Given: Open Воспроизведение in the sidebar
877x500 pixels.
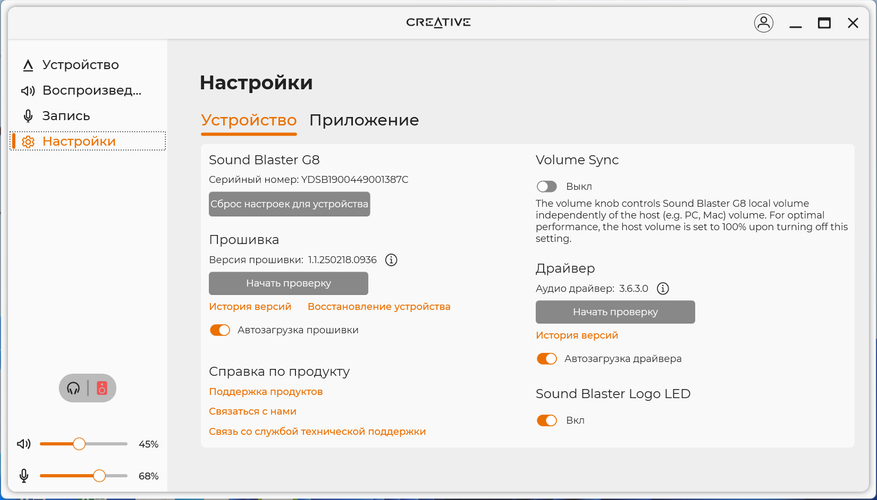Looking at the screenshot, I should [87, 91].
